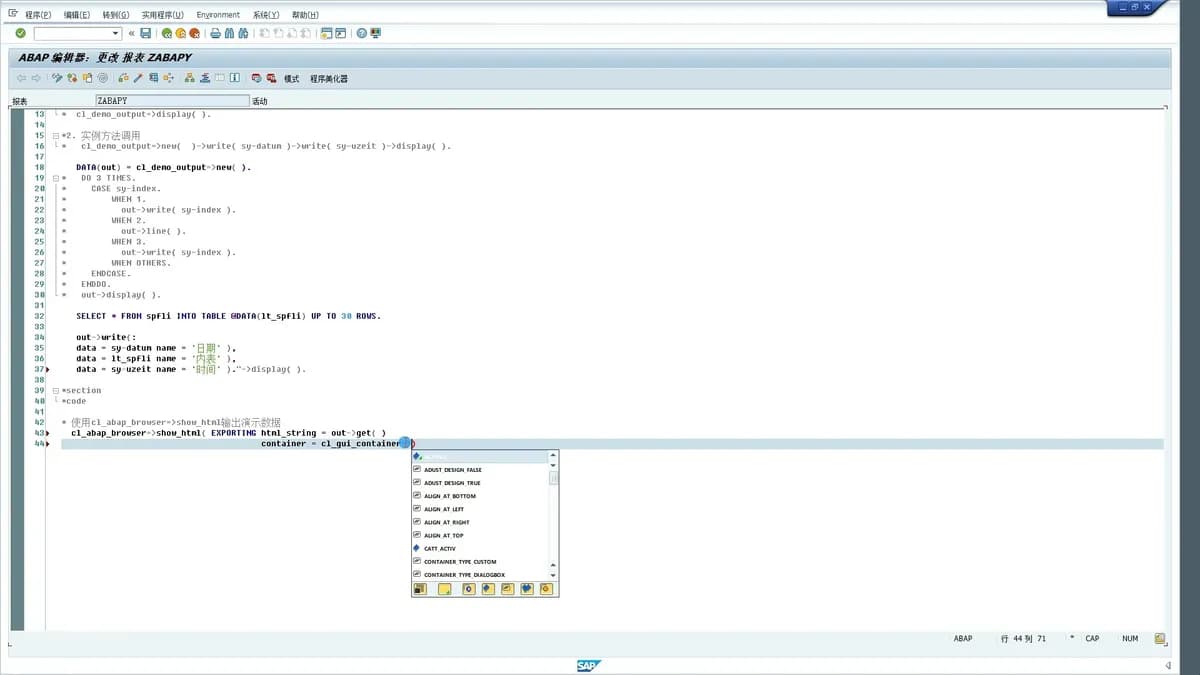Screen dimensions: 1200x675
Task: Click the status bar layout icon next to NUM
Action: click(x=1160, y=638)
